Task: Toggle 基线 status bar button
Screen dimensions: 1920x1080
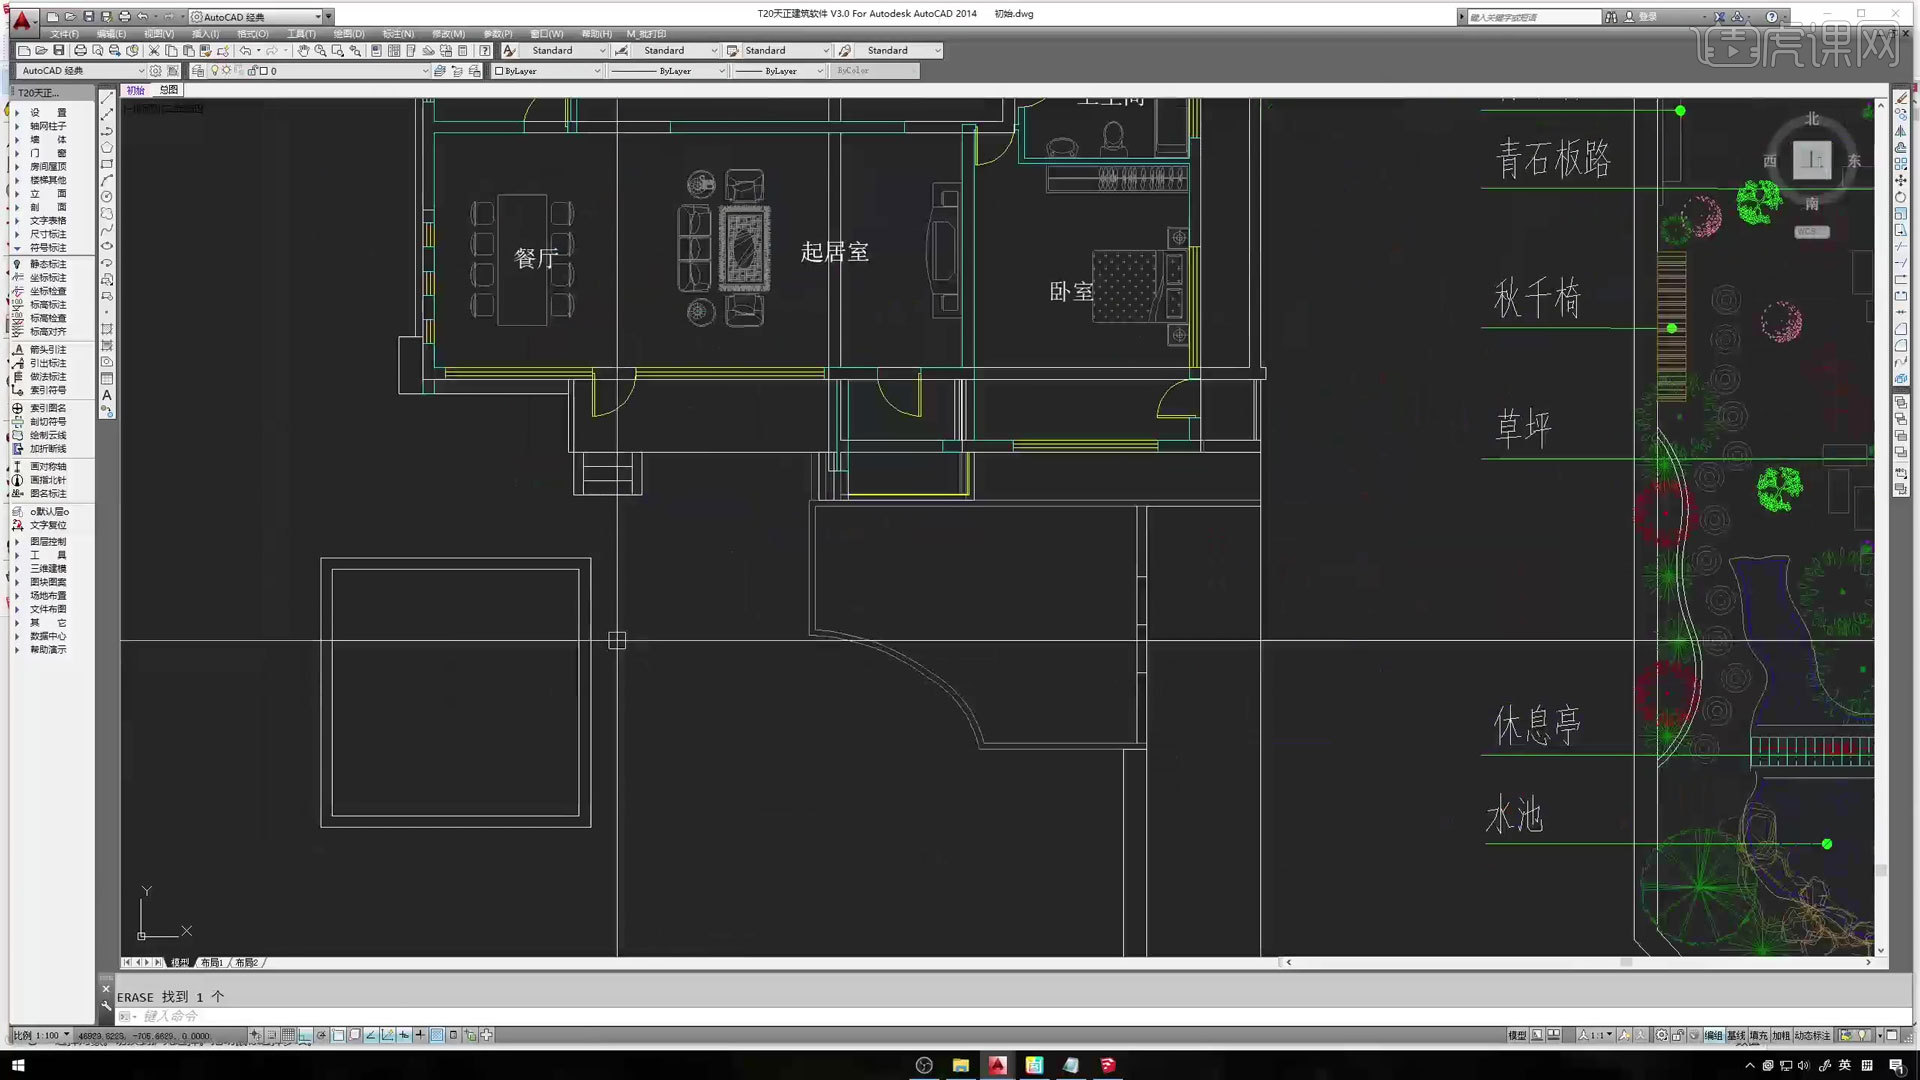Action: click(x=1735, y=1035)
